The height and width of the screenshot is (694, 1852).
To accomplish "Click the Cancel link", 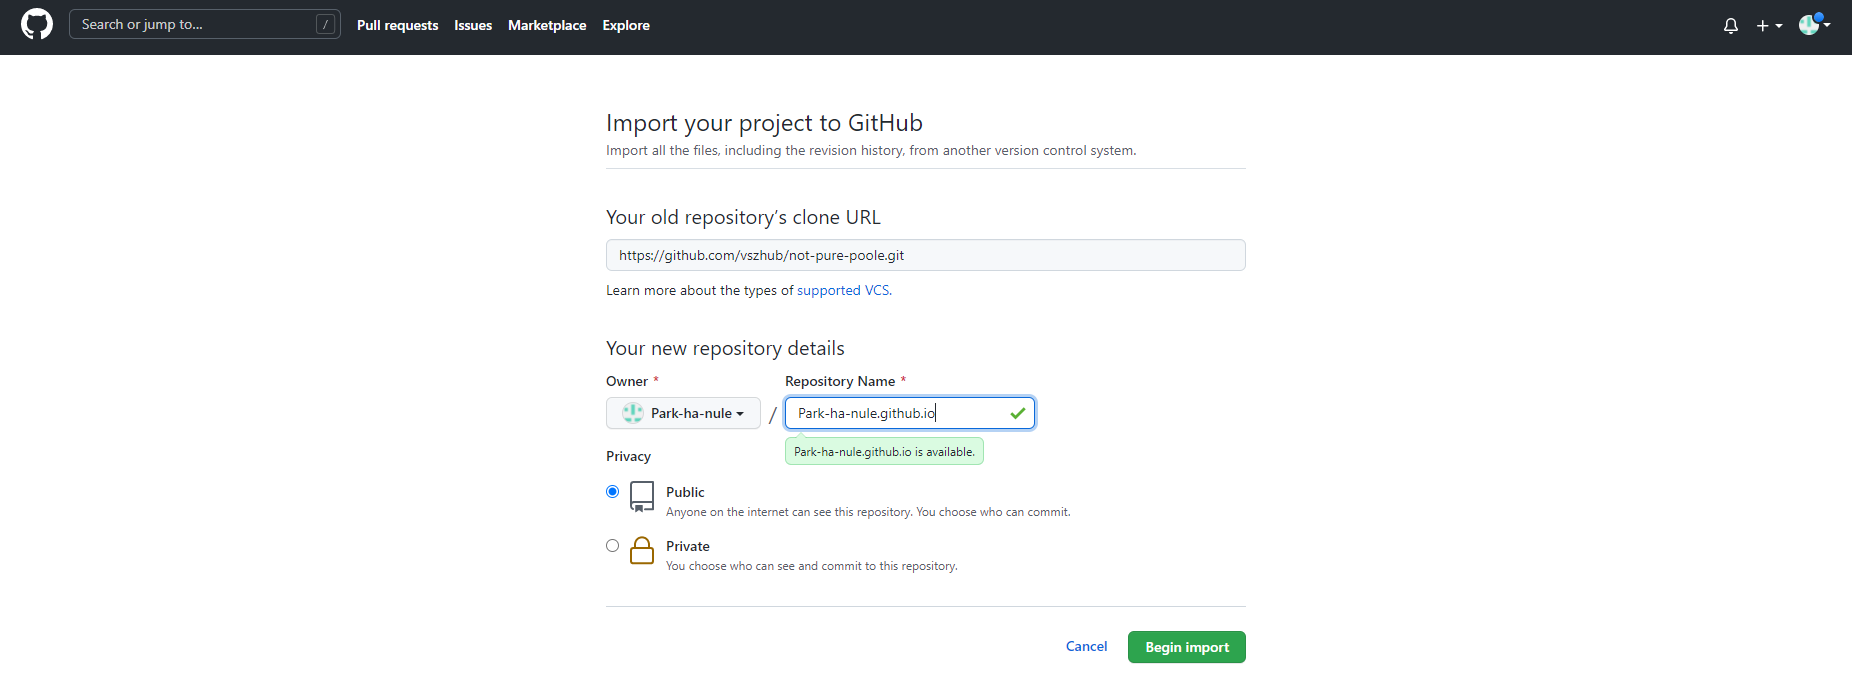I will [1086, 647].
